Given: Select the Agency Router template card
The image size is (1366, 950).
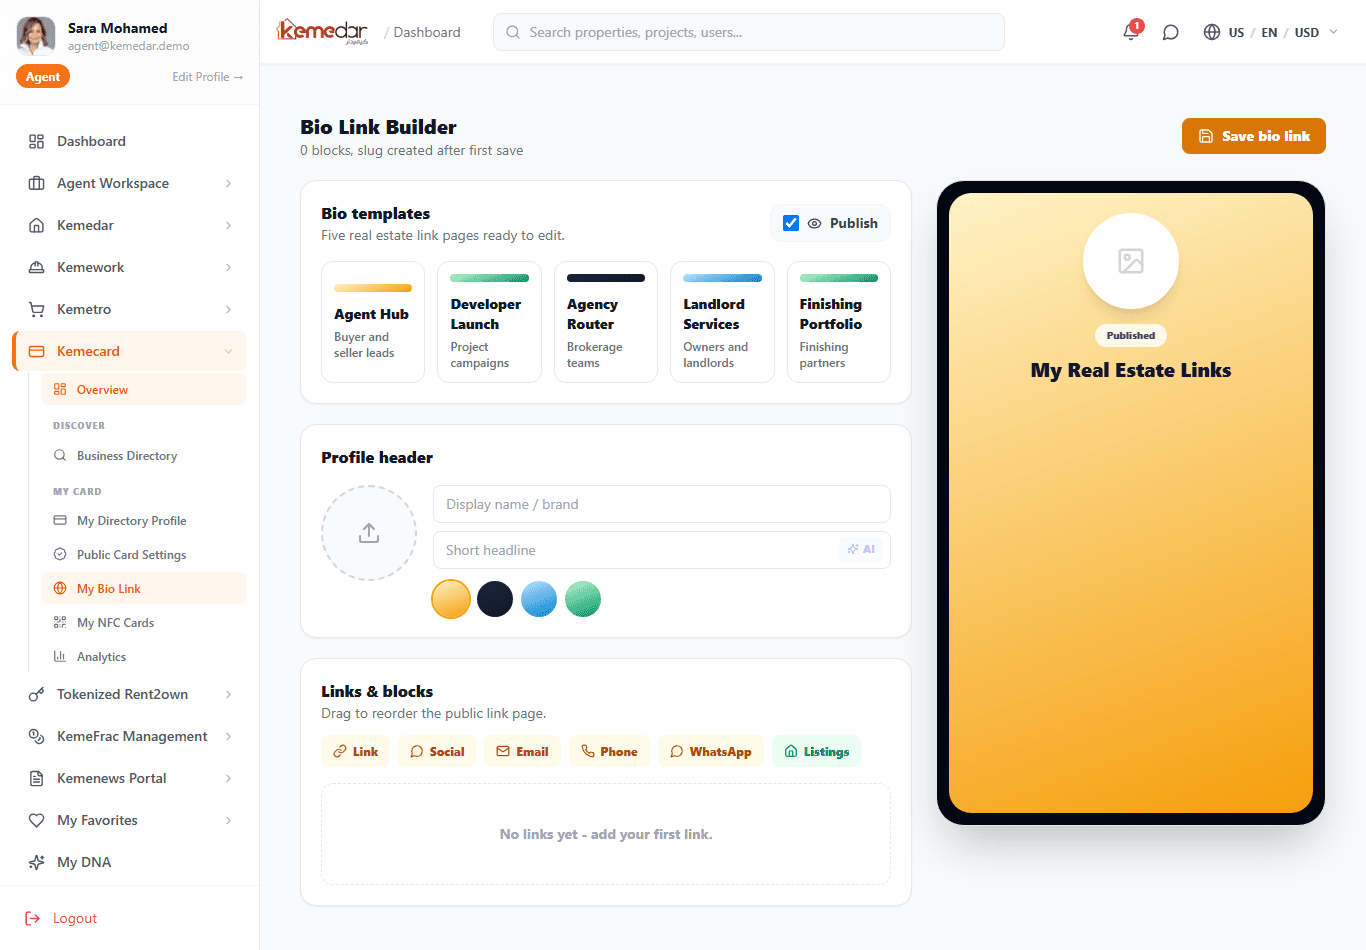Looking at the screenshot, I should tap(606, 322).
